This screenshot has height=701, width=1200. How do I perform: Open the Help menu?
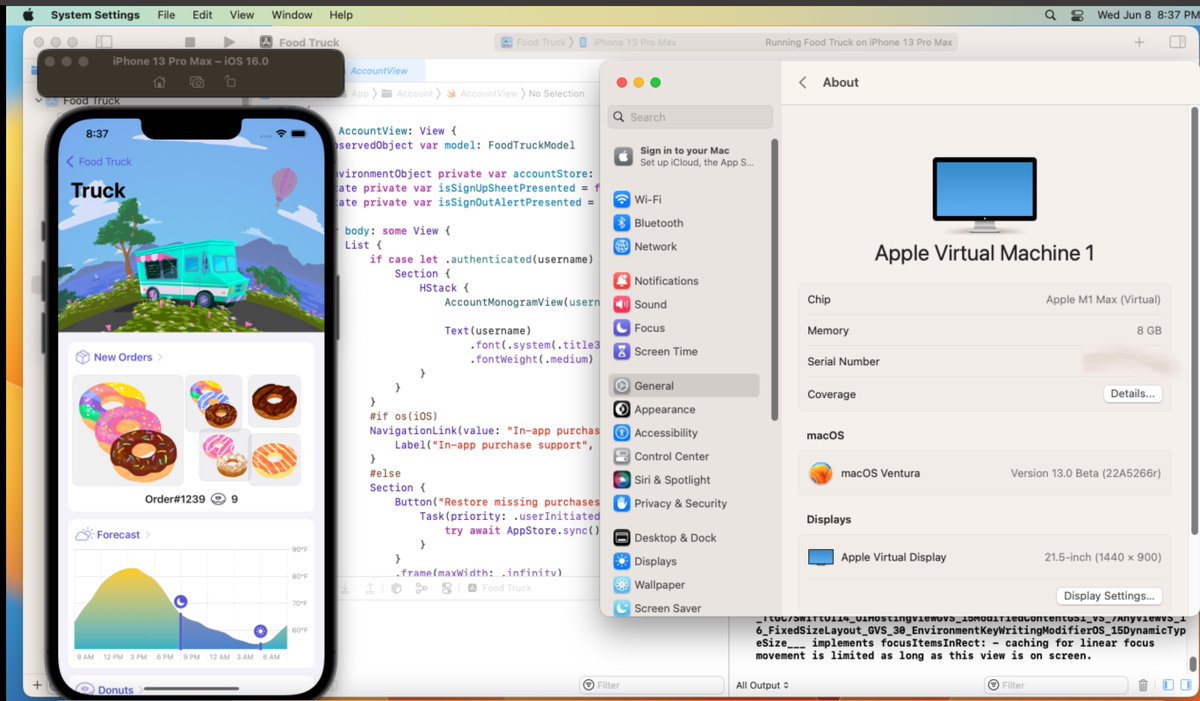(x=341, y=15)
